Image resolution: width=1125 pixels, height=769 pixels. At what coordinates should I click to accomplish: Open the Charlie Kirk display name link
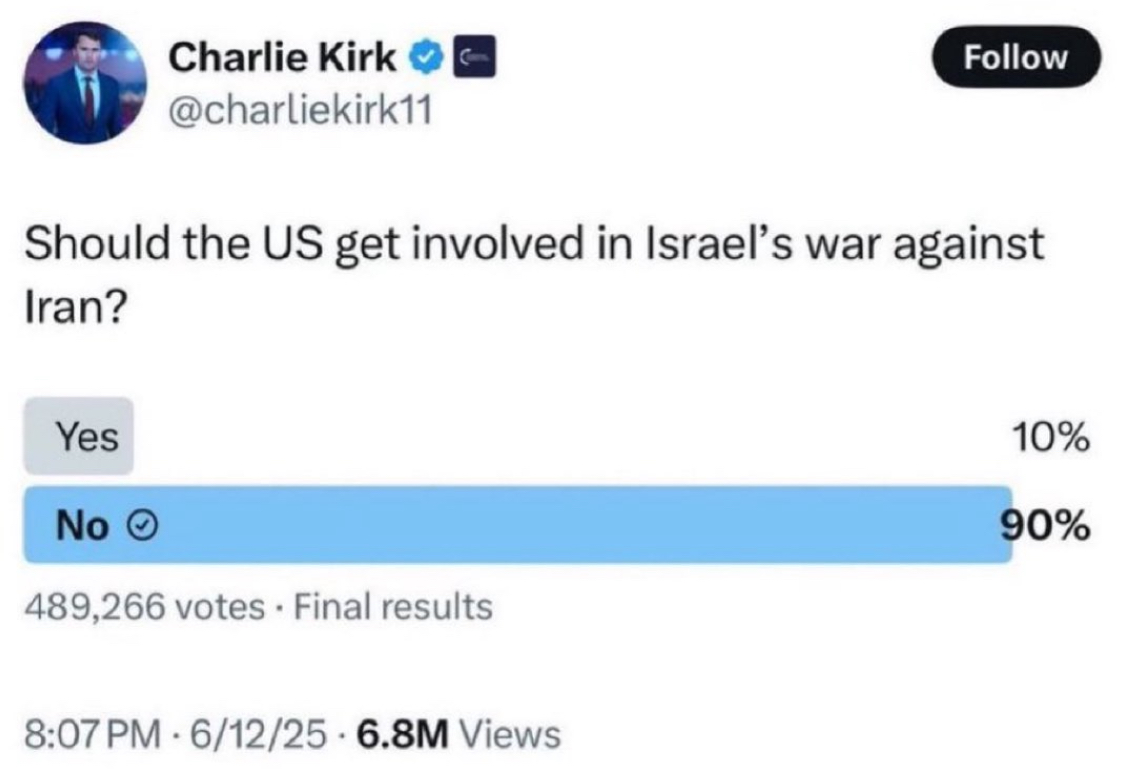pos(282,57)
